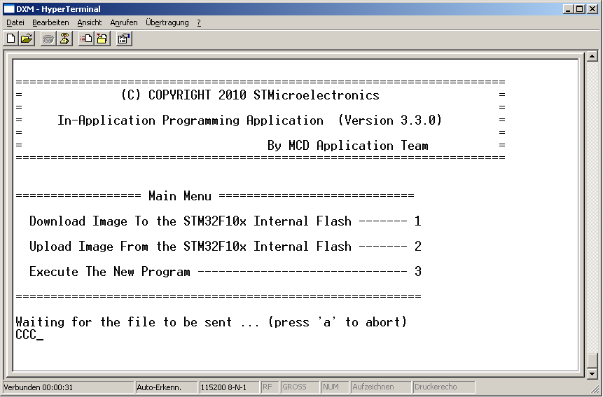Open the Übertragung menu

pos(167,22)
